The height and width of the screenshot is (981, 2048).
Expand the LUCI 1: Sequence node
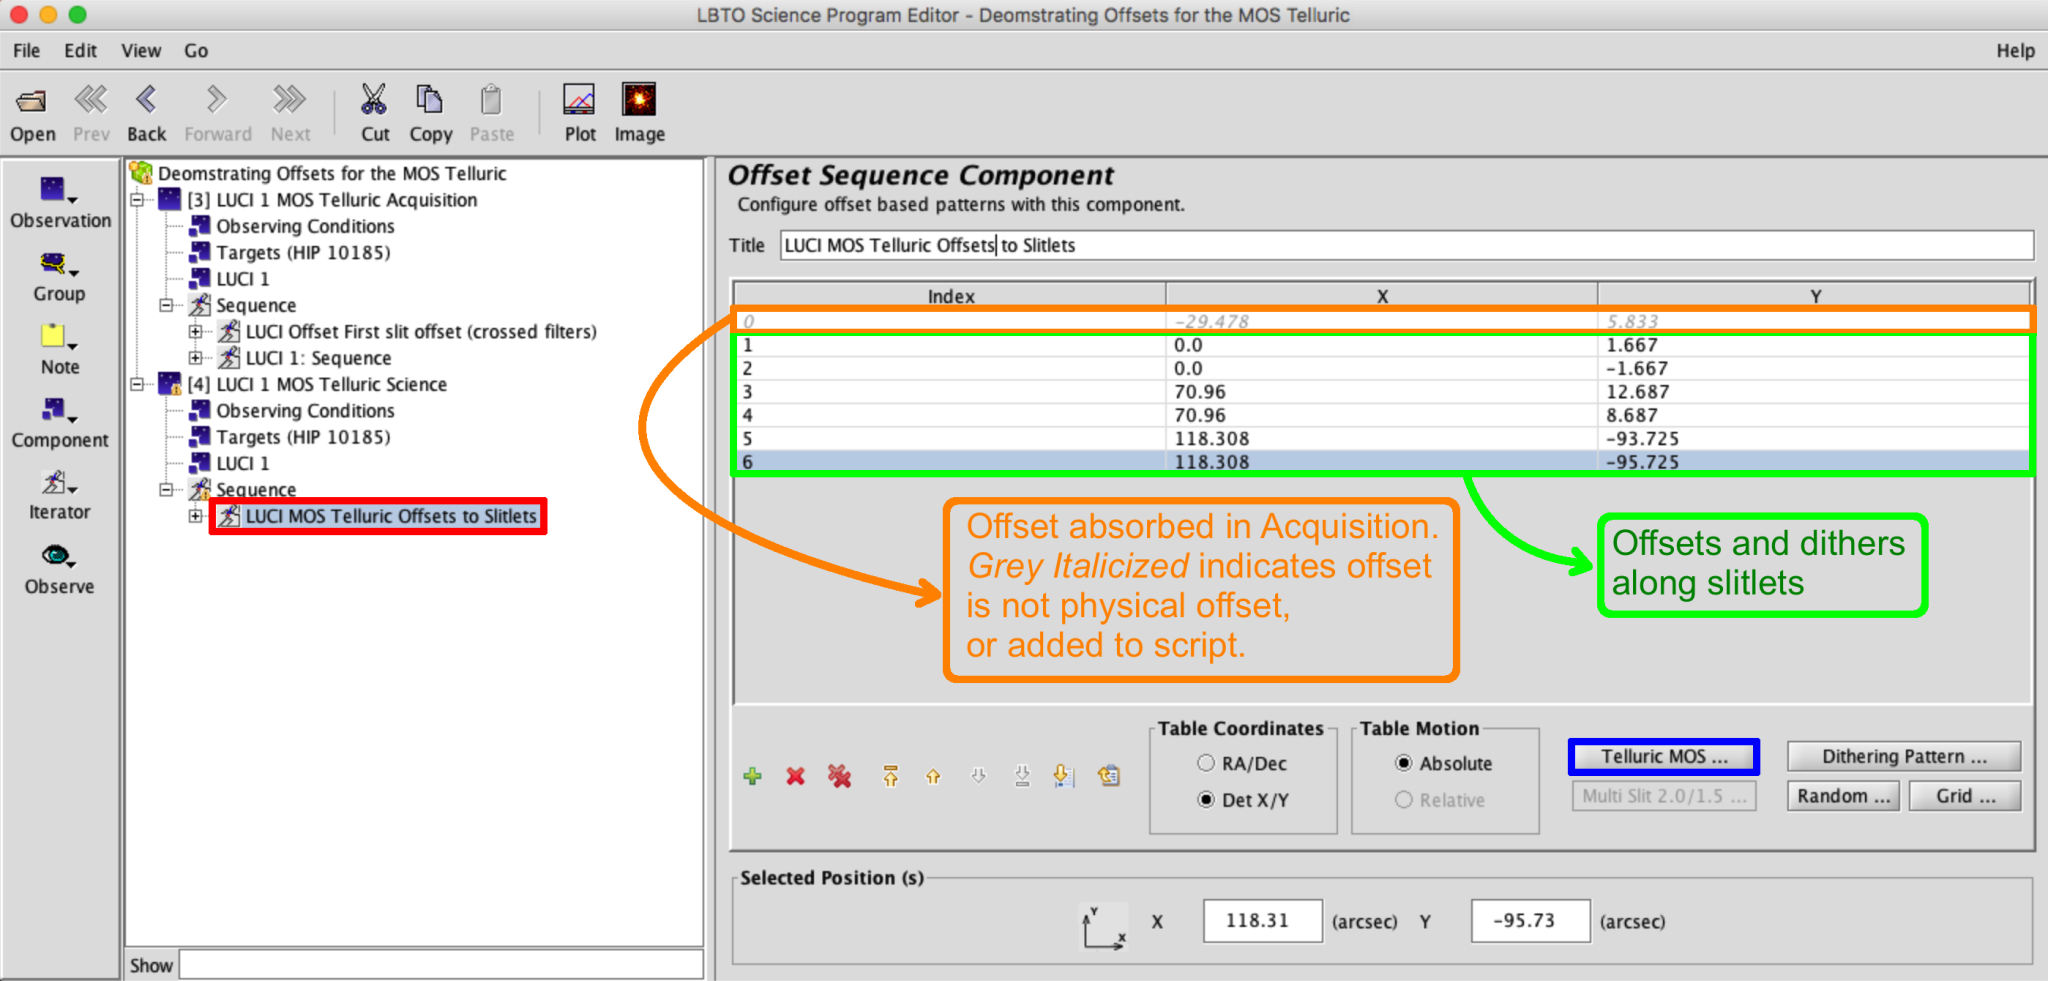[x=196, y=358]
